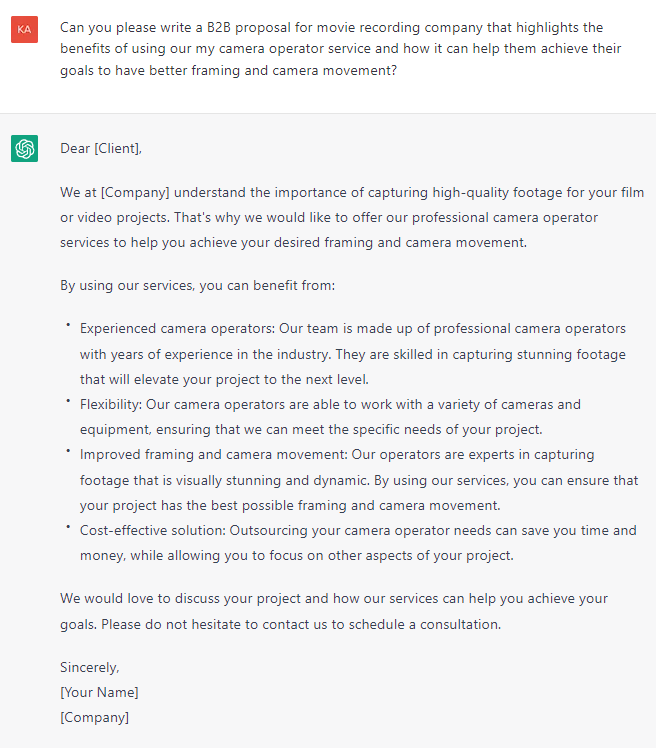The image size is (656, 748).
Task: Click the "Flexibility" bullet text
Action: 112,405
